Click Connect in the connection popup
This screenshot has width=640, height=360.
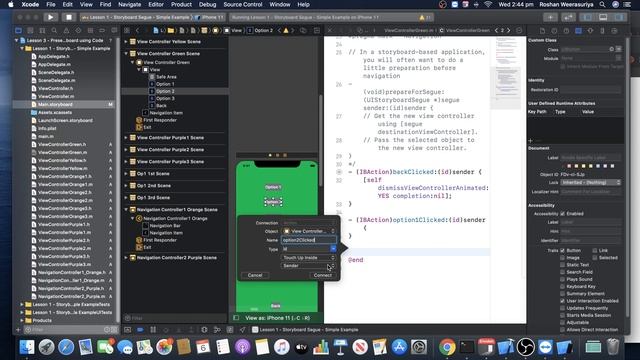tap(322, 275)
